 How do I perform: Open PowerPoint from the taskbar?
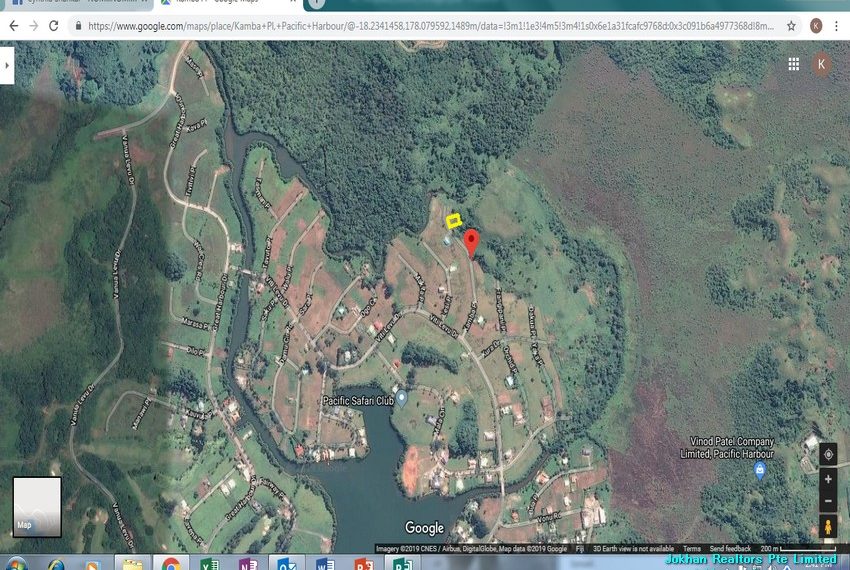pyautogui.click(x=364, y=564)
